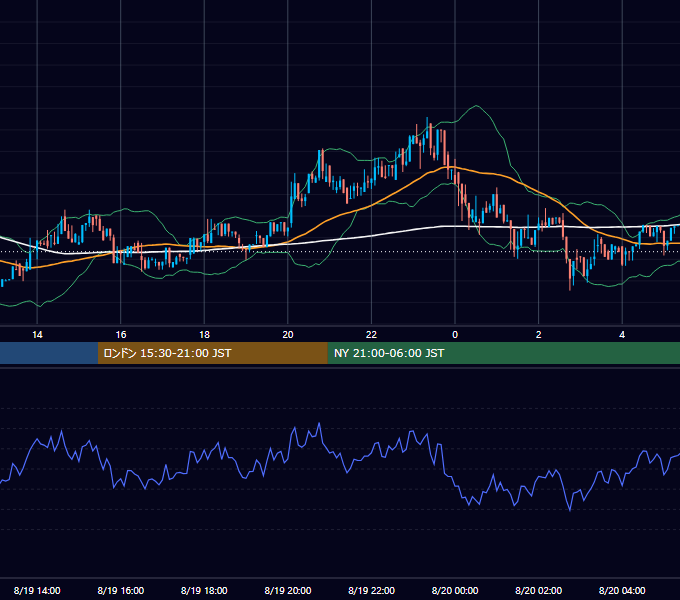680x600 pixels.
Task: Click the 4 hour label on price chart axis
Action: (622, 335)
